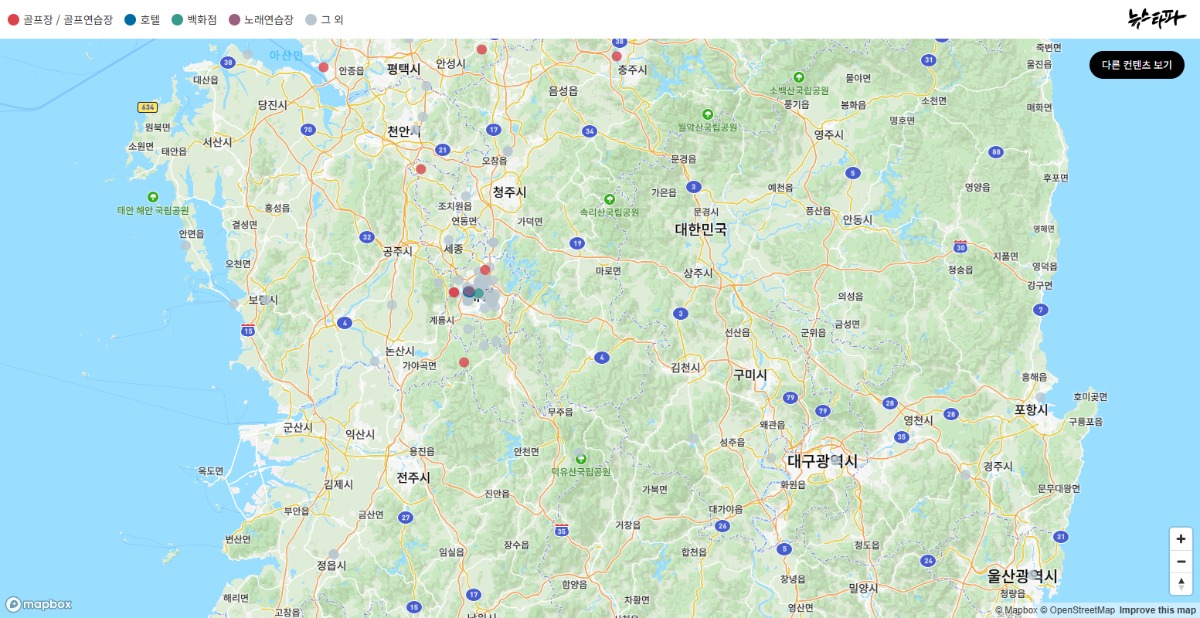Image resolution: width=1200 pixels, height=618 pixels.
Task: Select the 월악산국립공원 park icon
Action: [707, 114]
